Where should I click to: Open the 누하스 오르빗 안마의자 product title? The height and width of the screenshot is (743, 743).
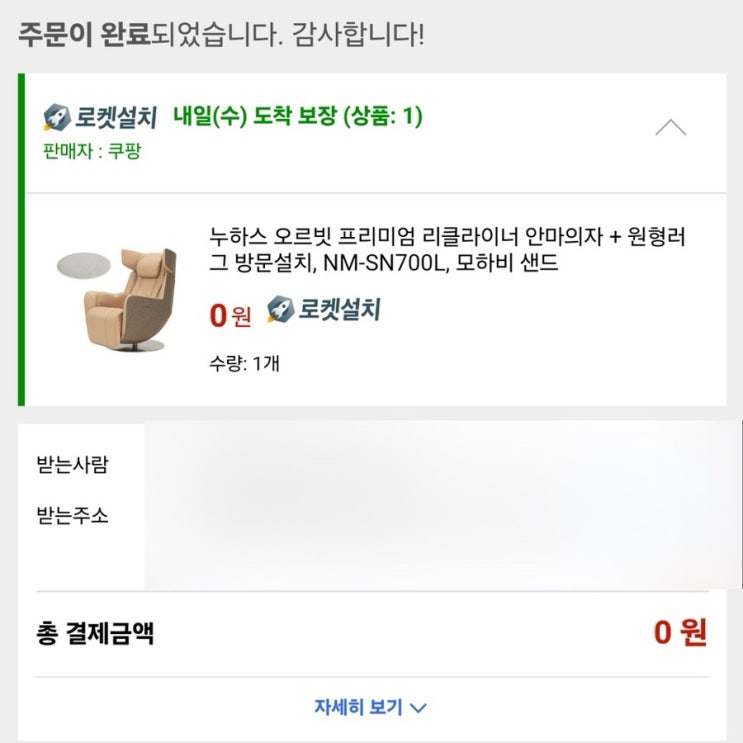pos(448,250)
